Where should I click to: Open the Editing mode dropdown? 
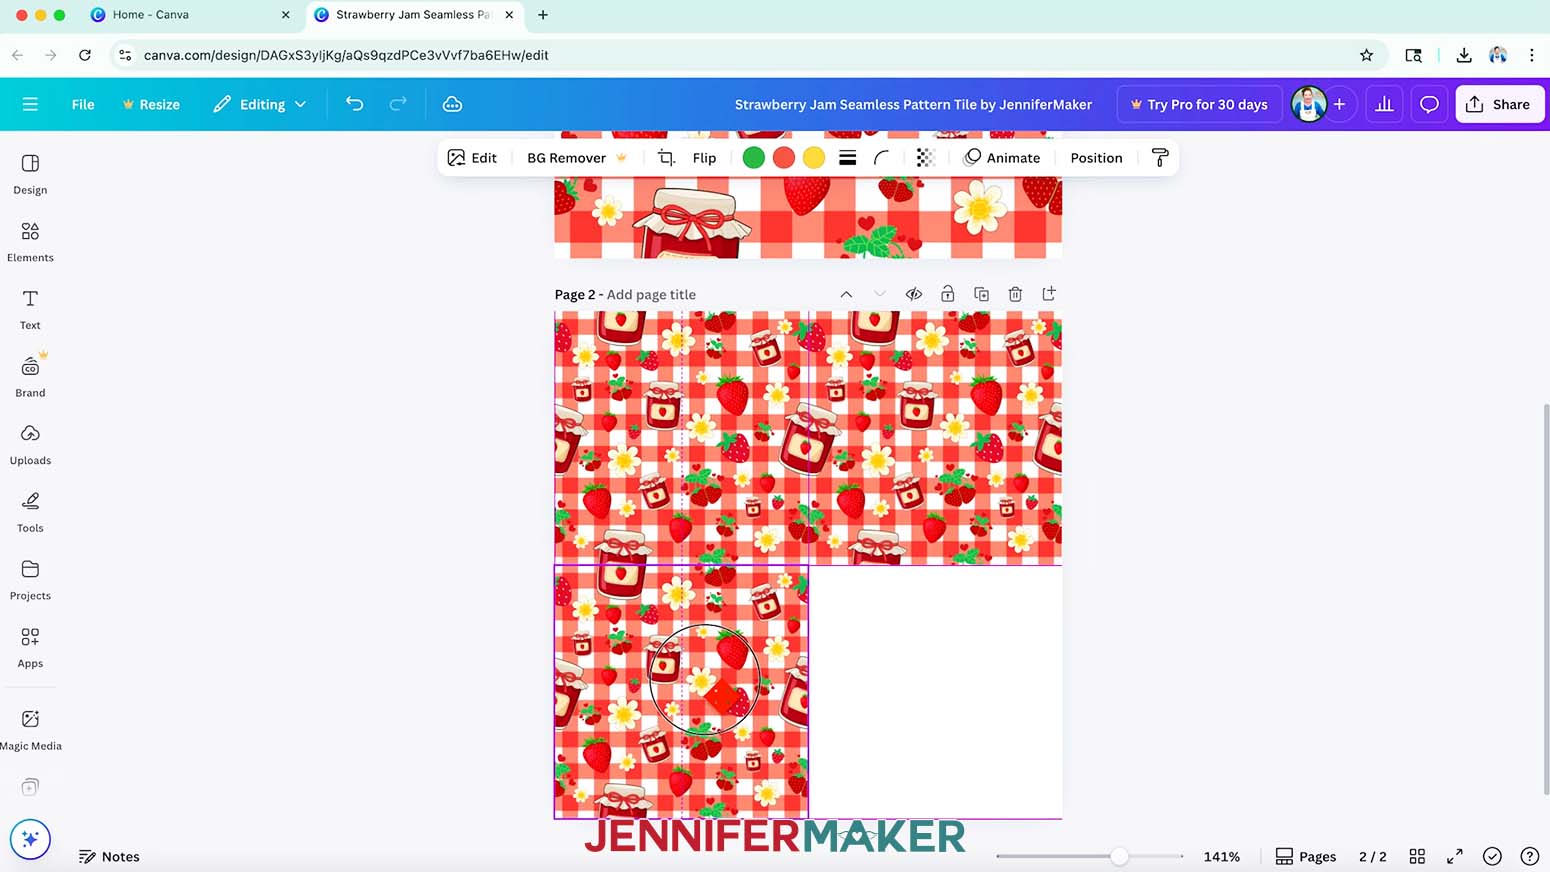tap(260, 104)
